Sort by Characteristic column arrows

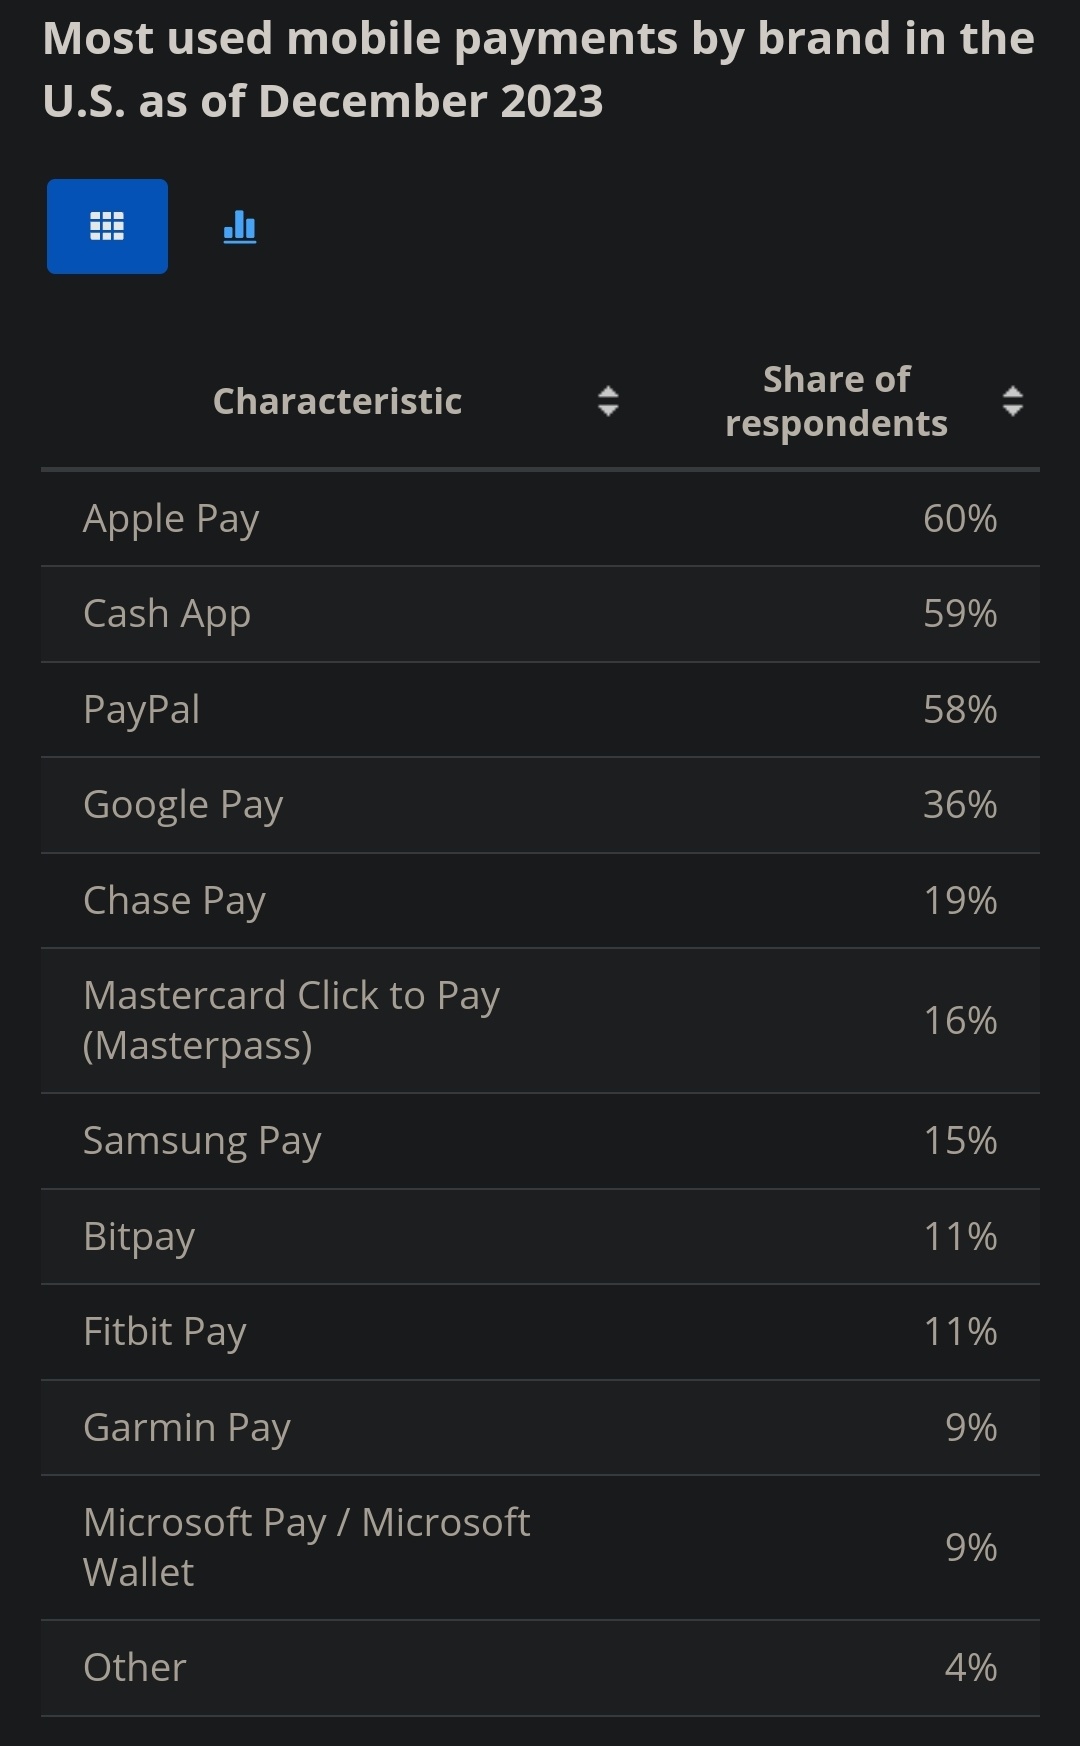pyautogui.click(x=608, y=401)
